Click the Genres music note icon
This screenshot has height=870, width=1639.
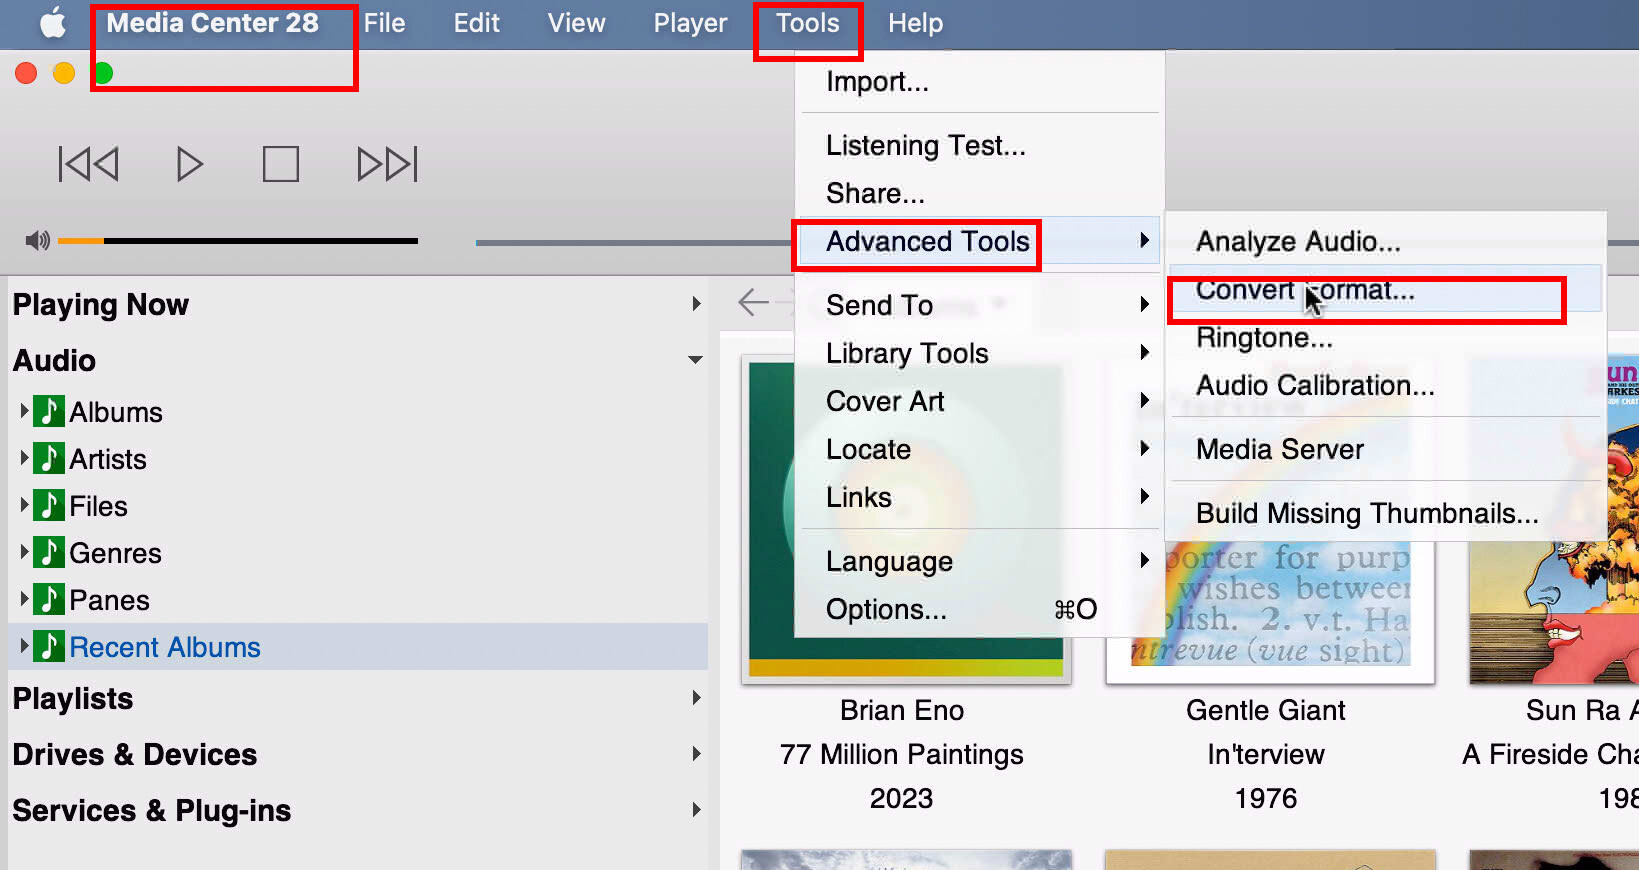[49, 552]
